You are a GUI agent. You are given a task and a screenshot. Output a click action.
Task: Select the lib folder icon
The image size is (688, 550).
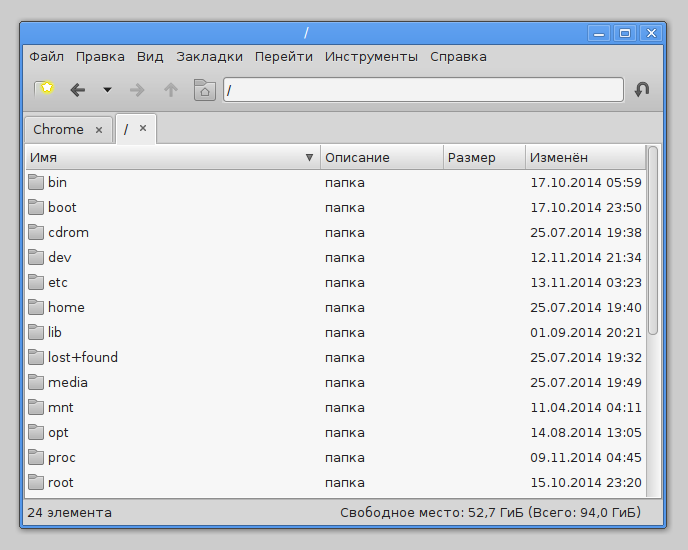36,332
